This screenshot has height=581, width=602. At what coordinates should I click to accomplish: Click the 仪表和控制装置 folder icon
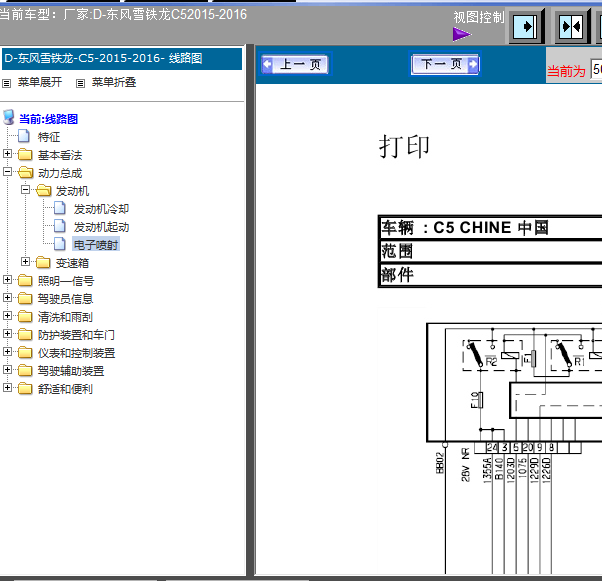25,353
